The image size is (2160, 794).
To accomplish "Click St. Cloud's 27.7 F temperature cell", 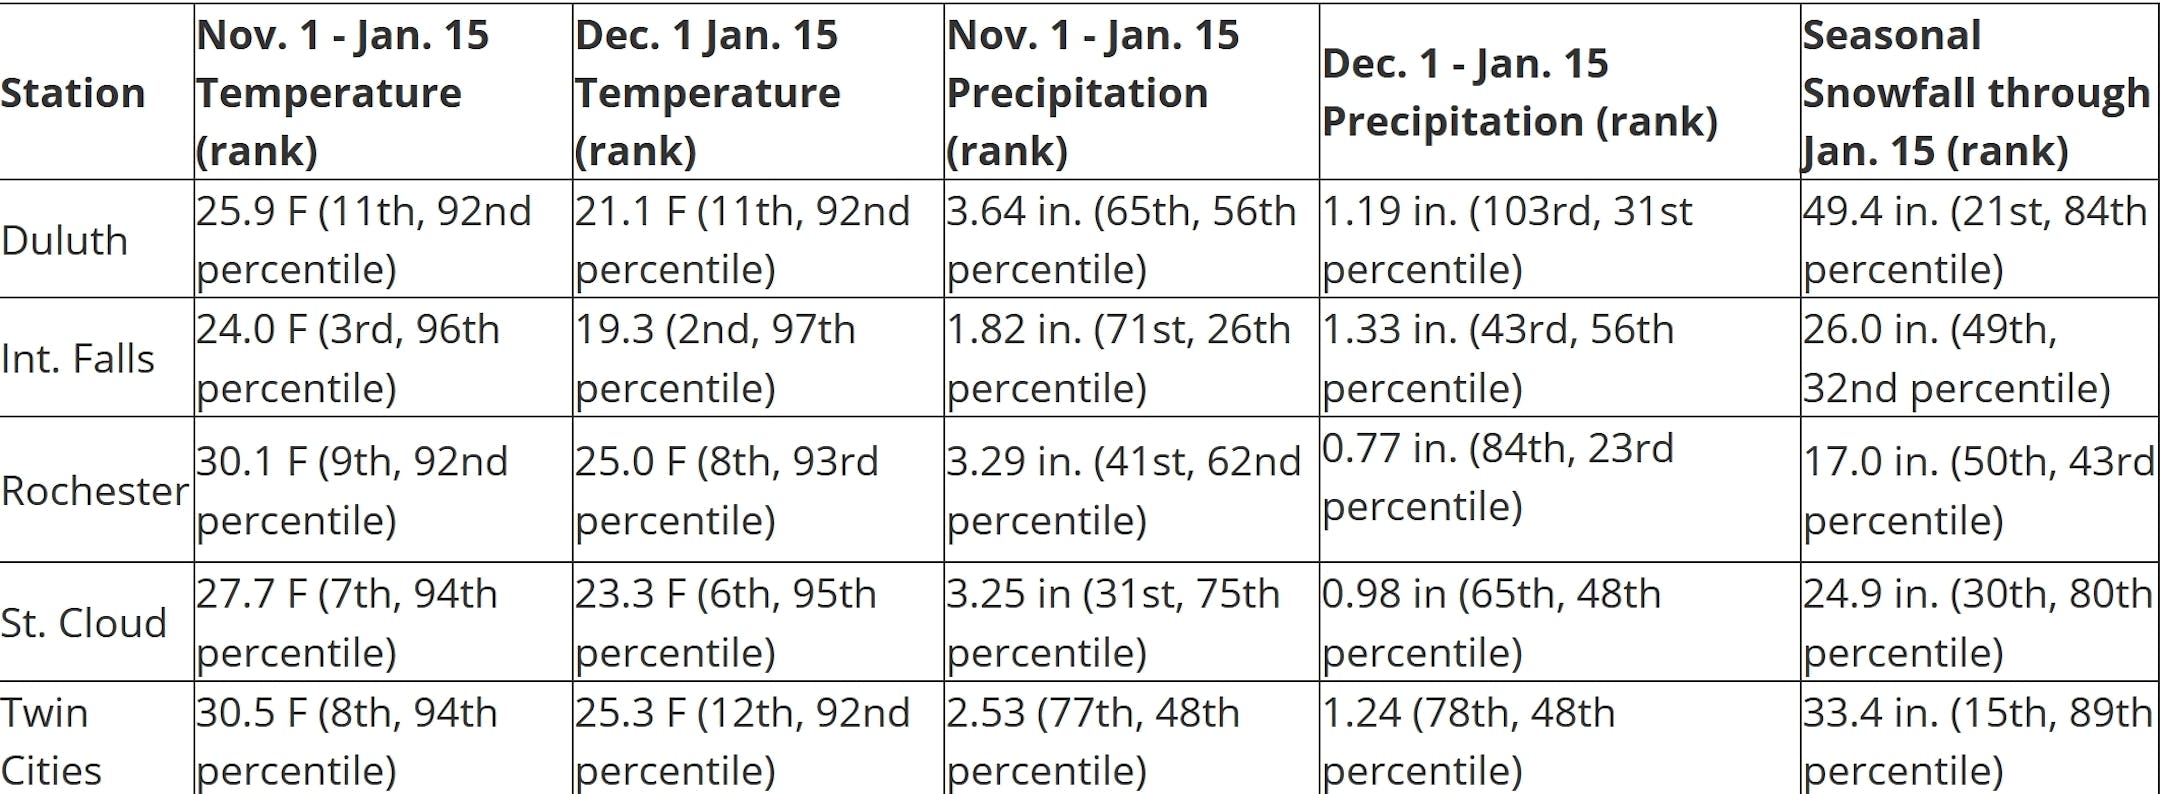I will pos(346,622).
